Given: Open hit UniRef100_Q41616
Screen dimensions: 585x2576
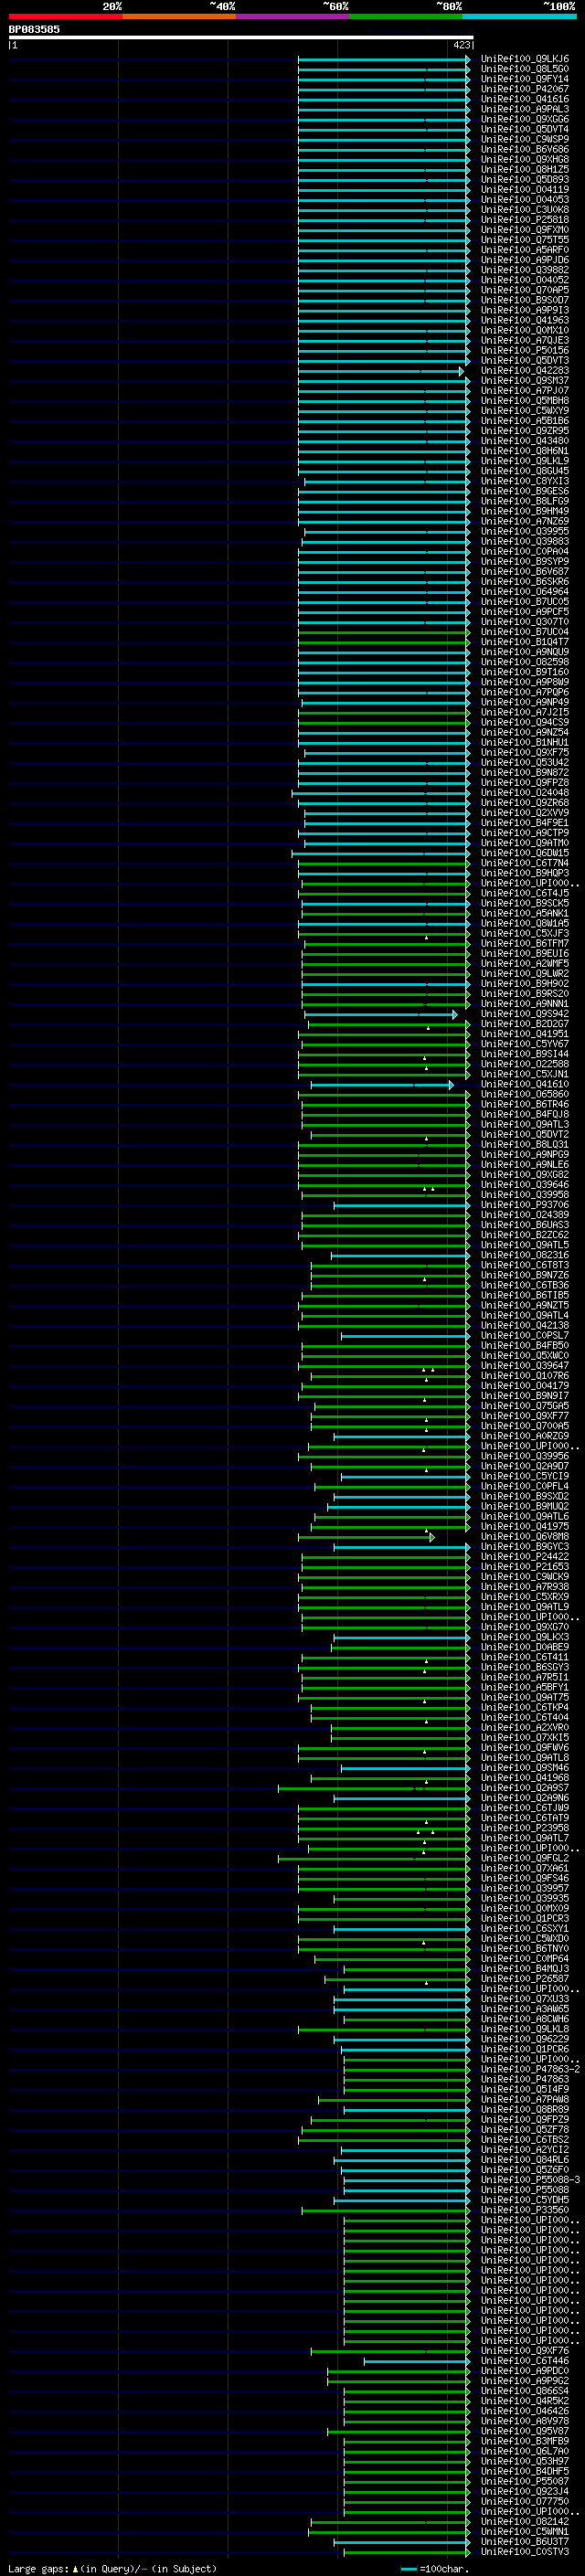Looking at the screenshot, I should tap(524, 99).
